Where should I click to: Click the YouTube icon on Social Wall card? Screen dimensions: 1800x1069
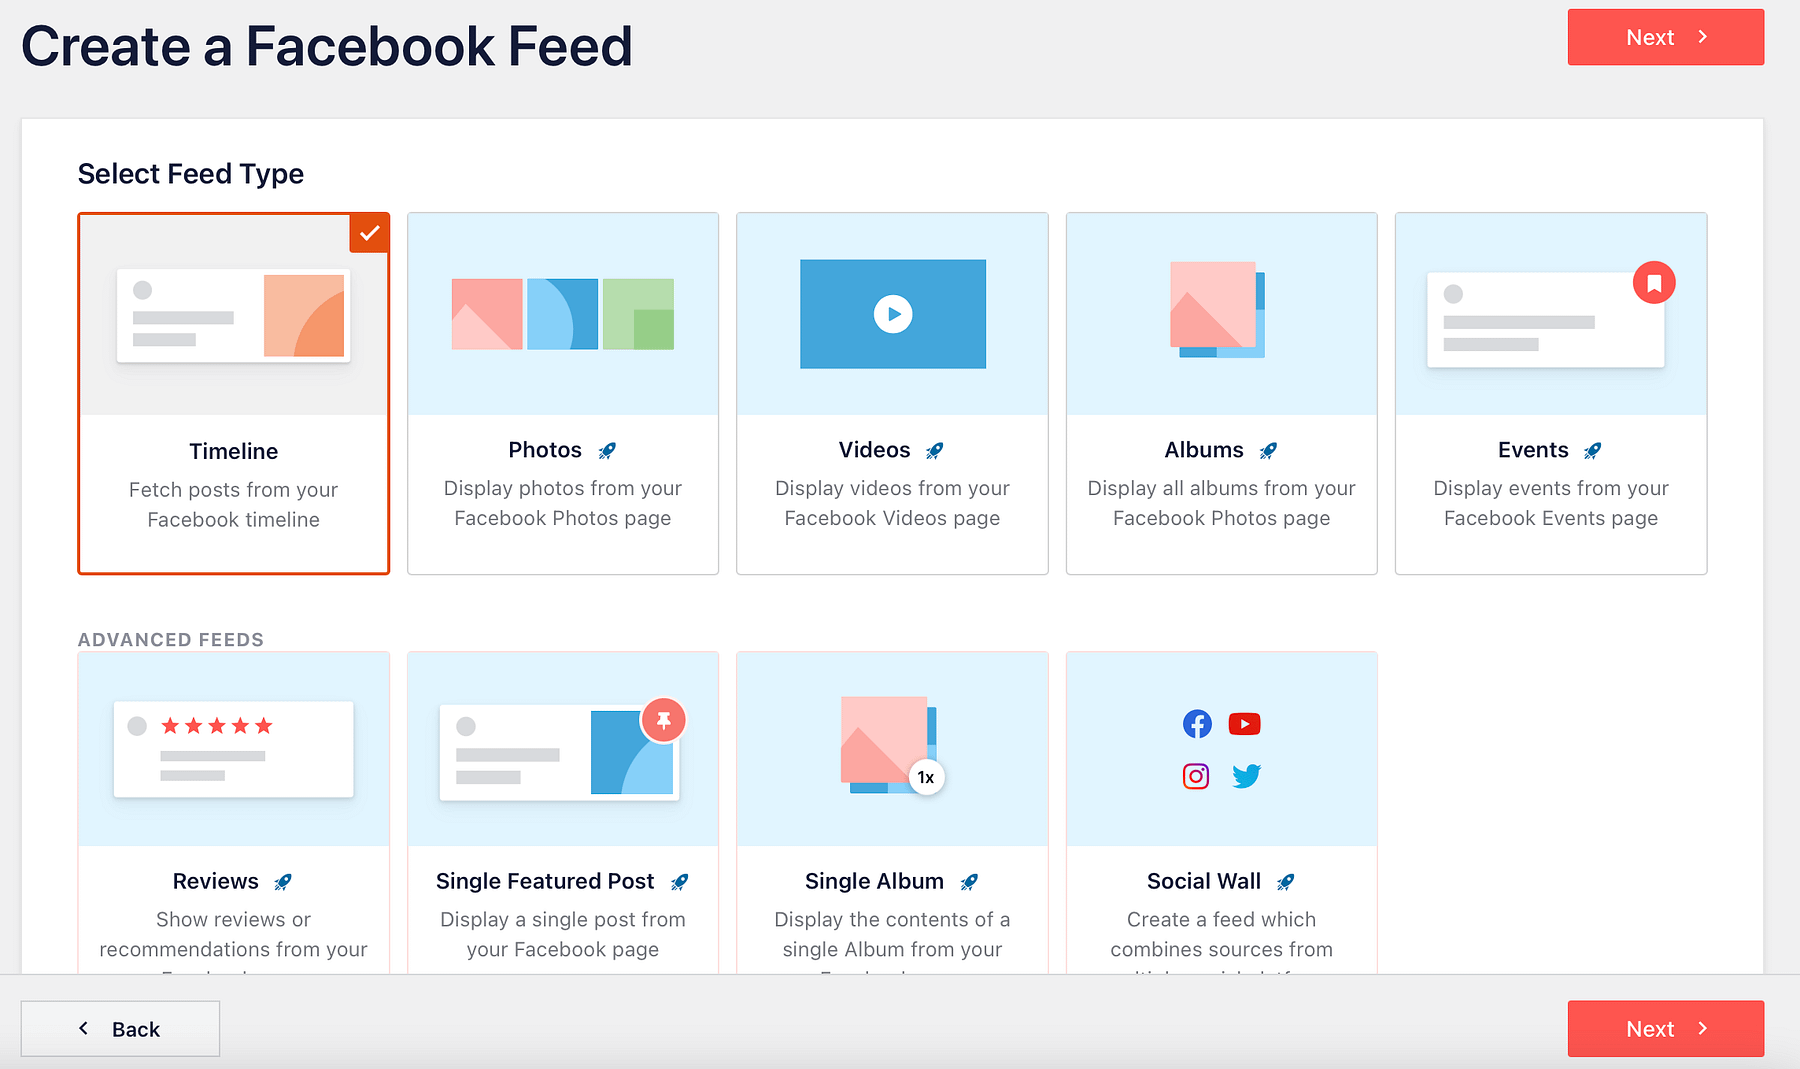click(1245, 724)
